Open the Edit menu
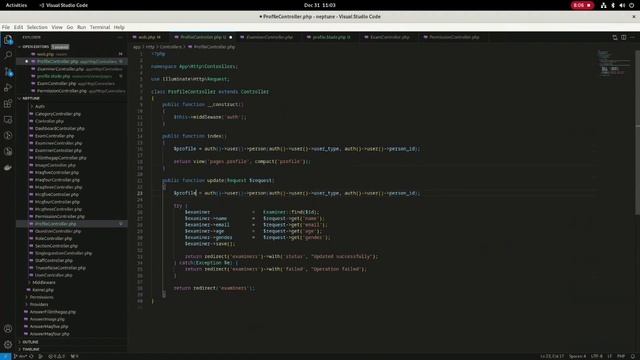The image size is (640, 360). [18, 27]
